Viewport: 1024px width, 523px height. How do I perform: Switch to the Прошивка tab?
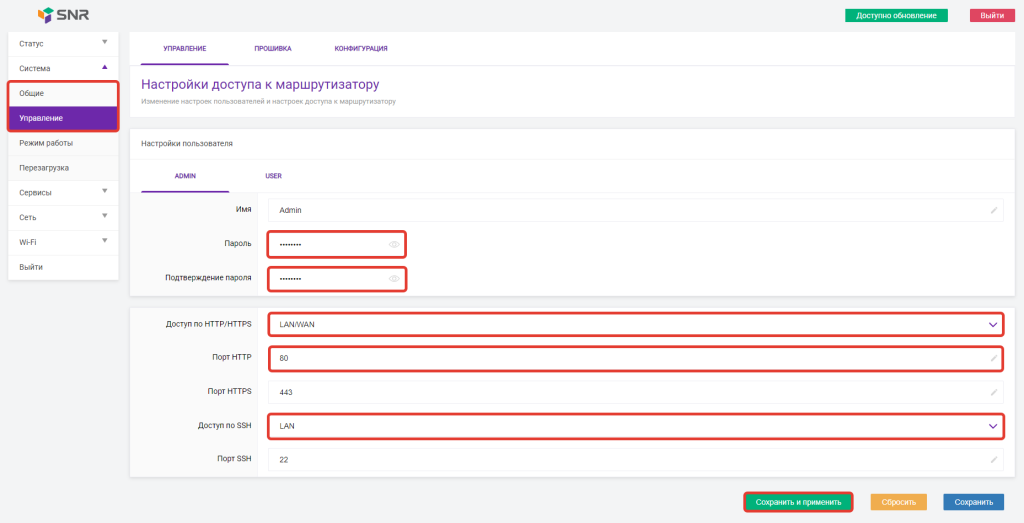[273, 49]
